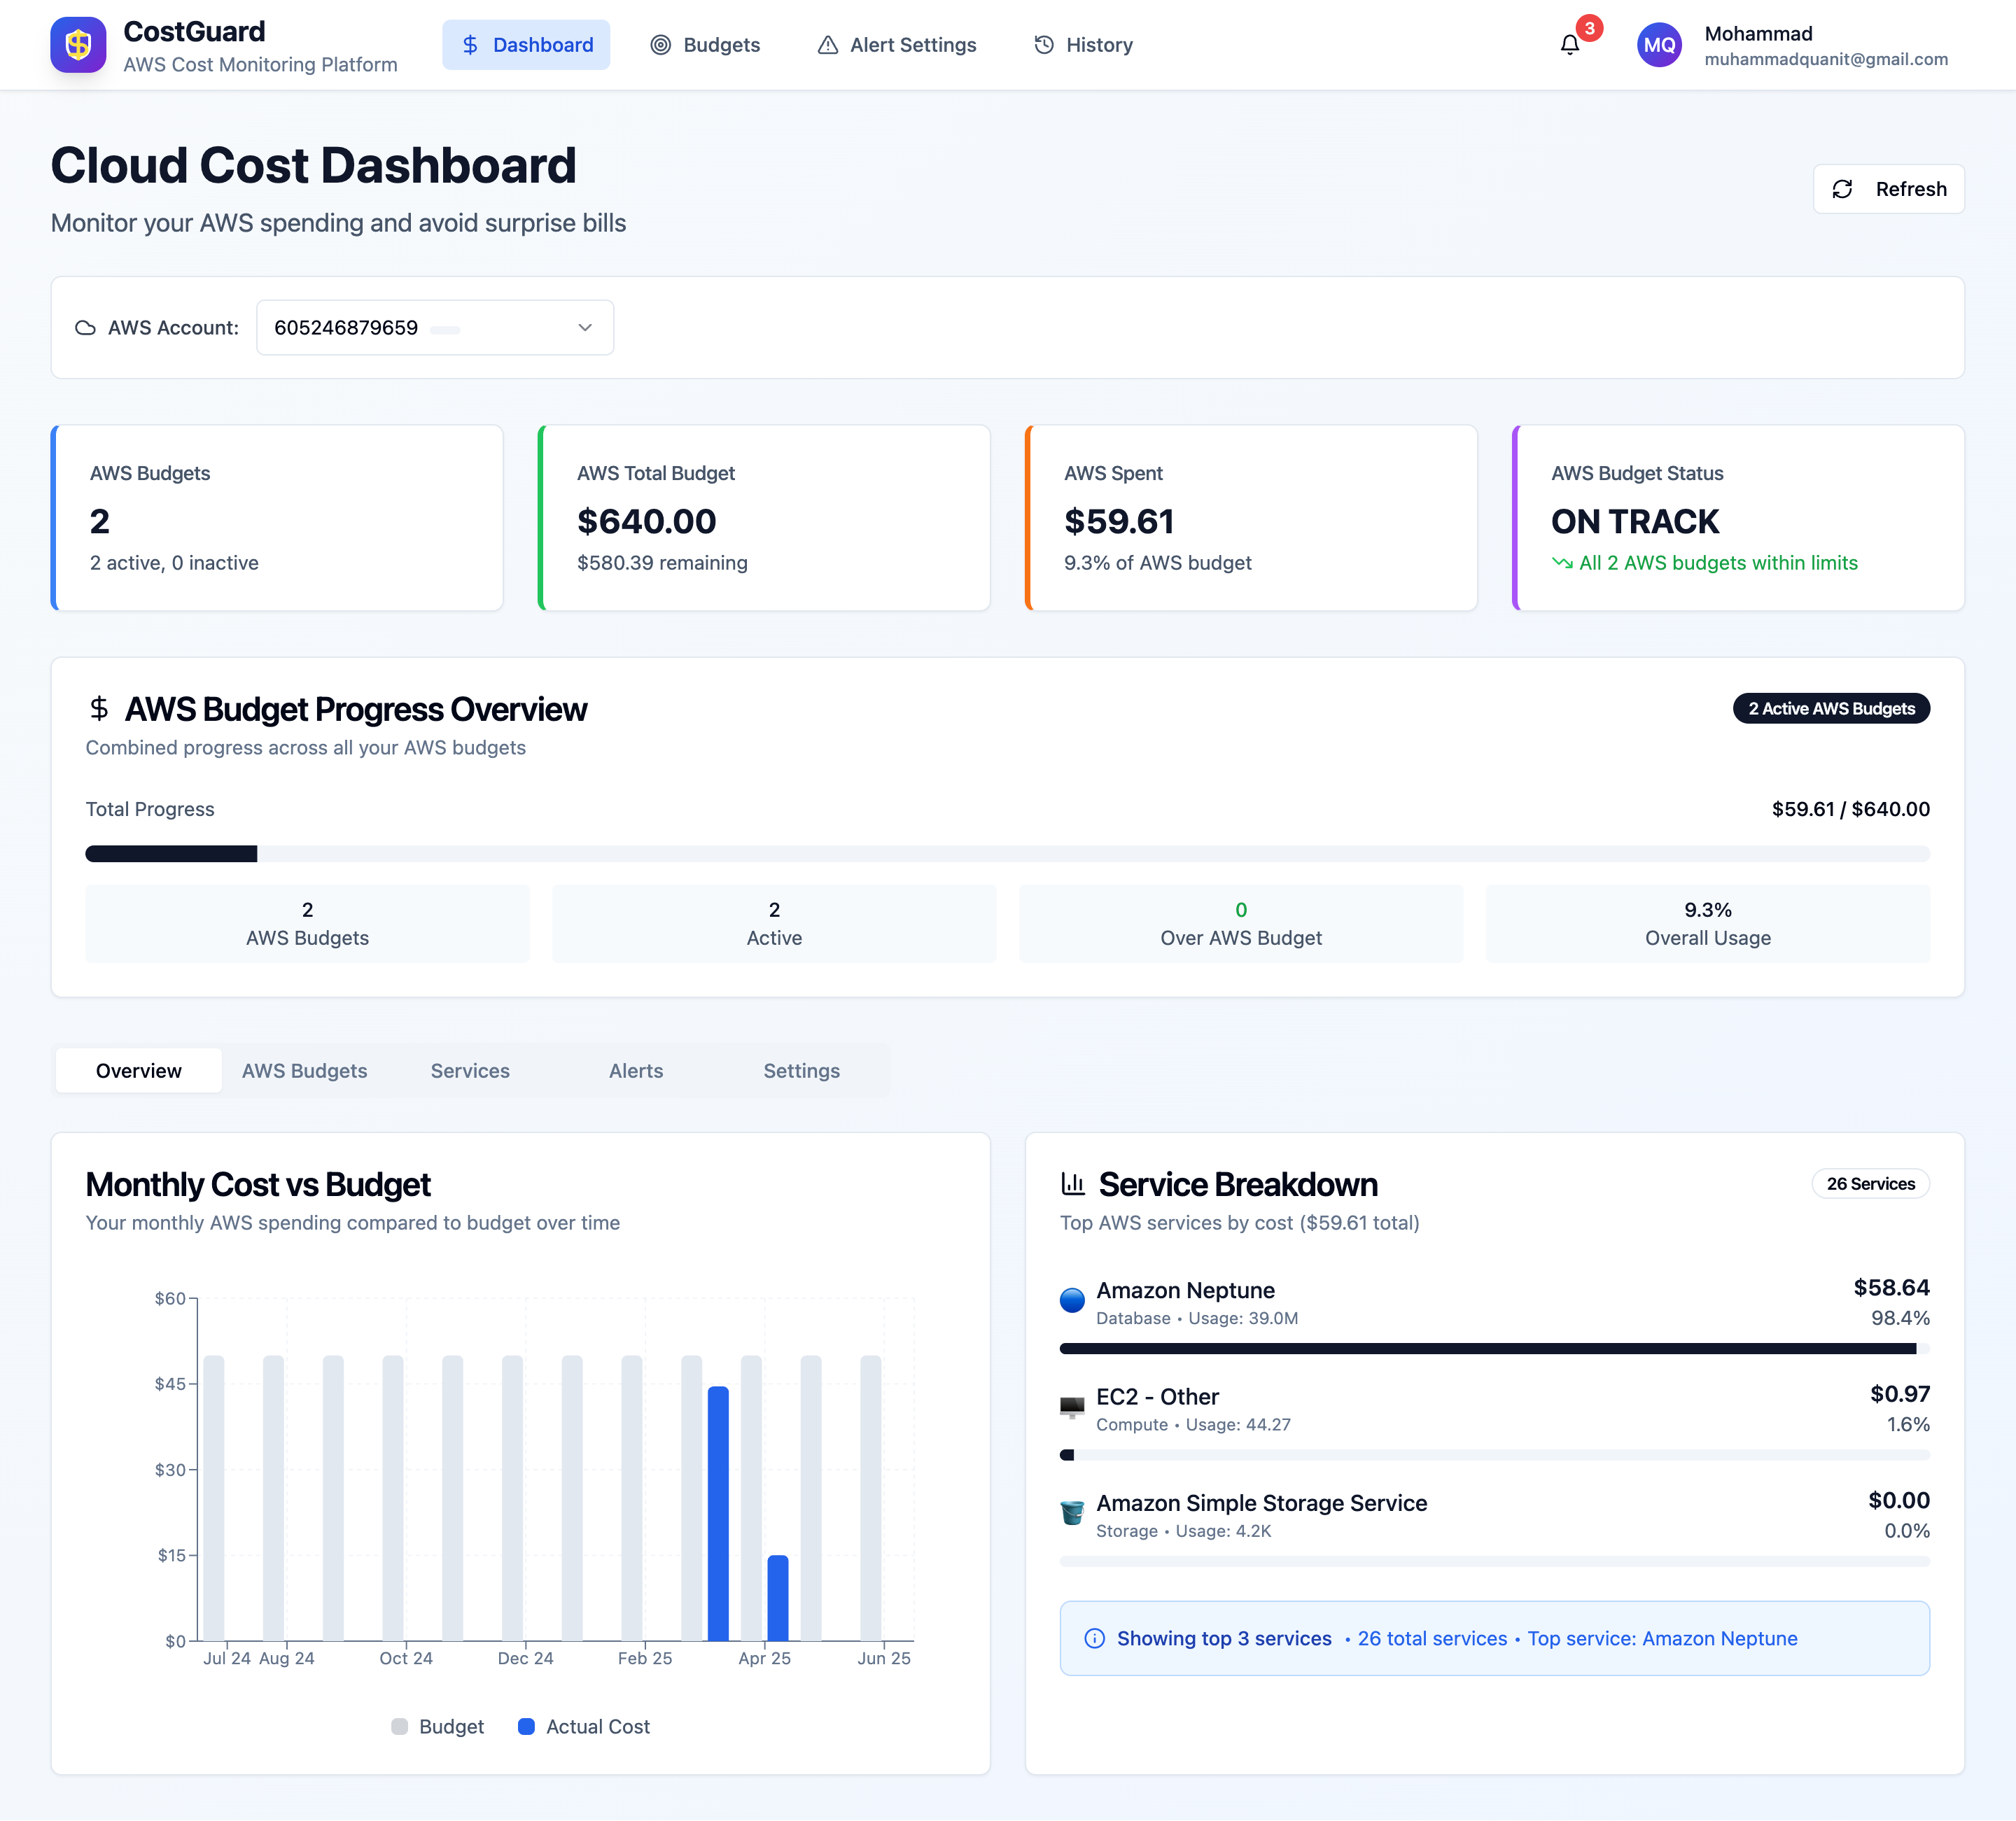This screenshot has height=1821, width=2016.
Task: Open the notifications bell icon
Action: [1569, 45]
